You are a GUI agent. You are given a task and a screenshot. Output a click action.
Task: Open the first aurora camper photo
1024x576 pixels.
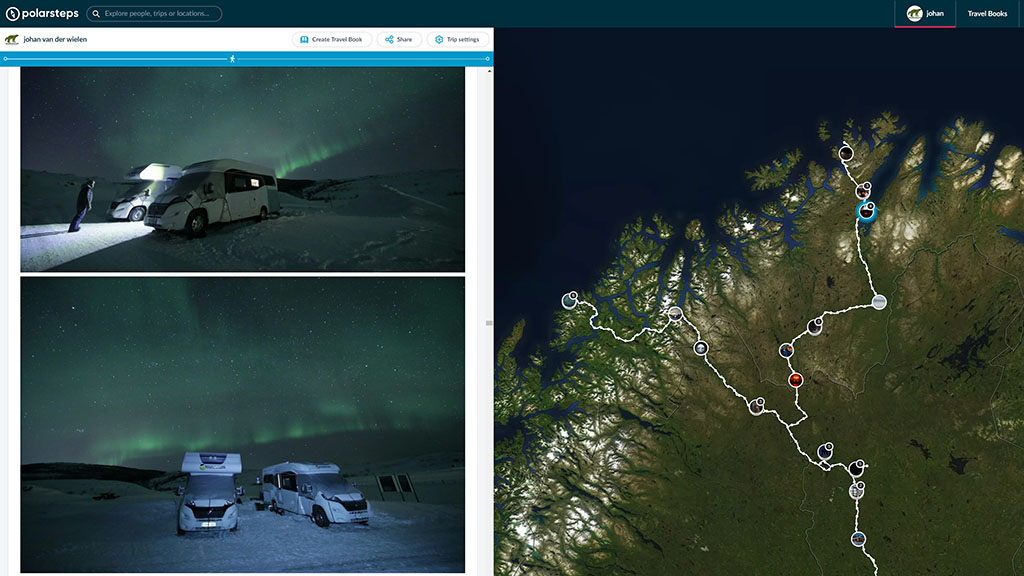(242, 169)
